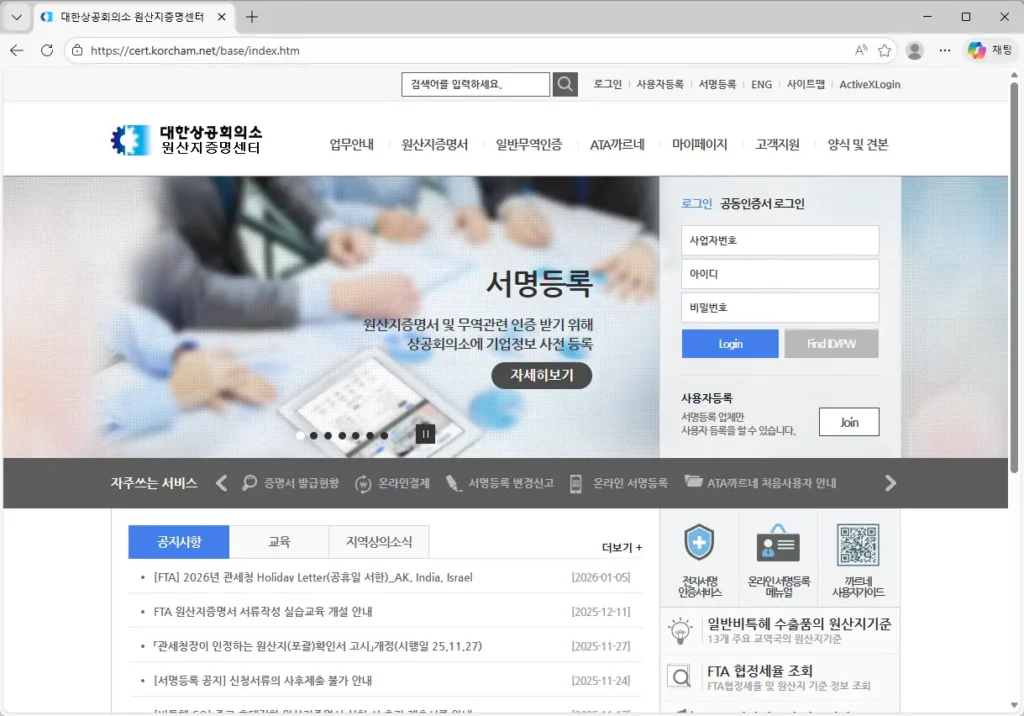Image resolution: width=1024 pixels, height=716 pixels.
Task: Select the first banner slide dot
Action: click(300, 435)
